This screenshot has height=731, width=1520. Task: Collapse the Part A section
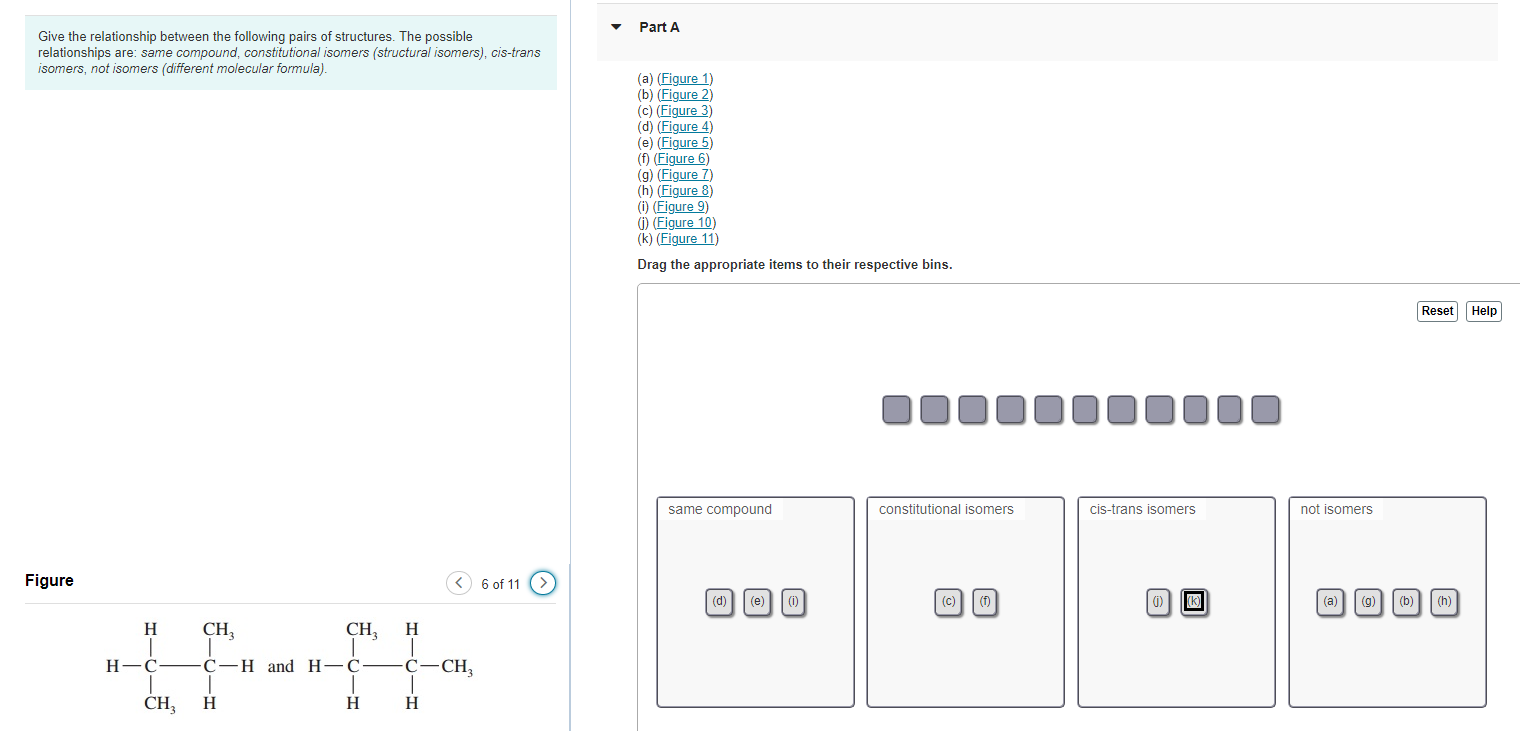tap(615, 27)
